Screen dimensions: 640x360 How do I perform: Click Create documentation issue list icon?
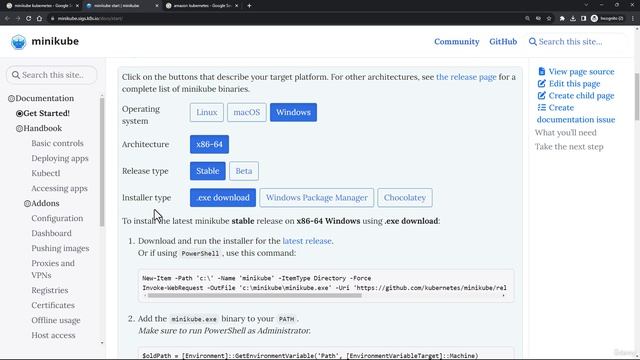[x=542, y=107]
